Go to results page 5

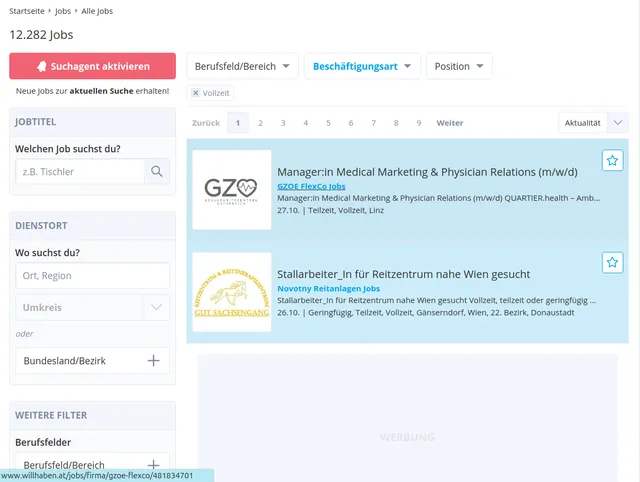coord(328,123)
